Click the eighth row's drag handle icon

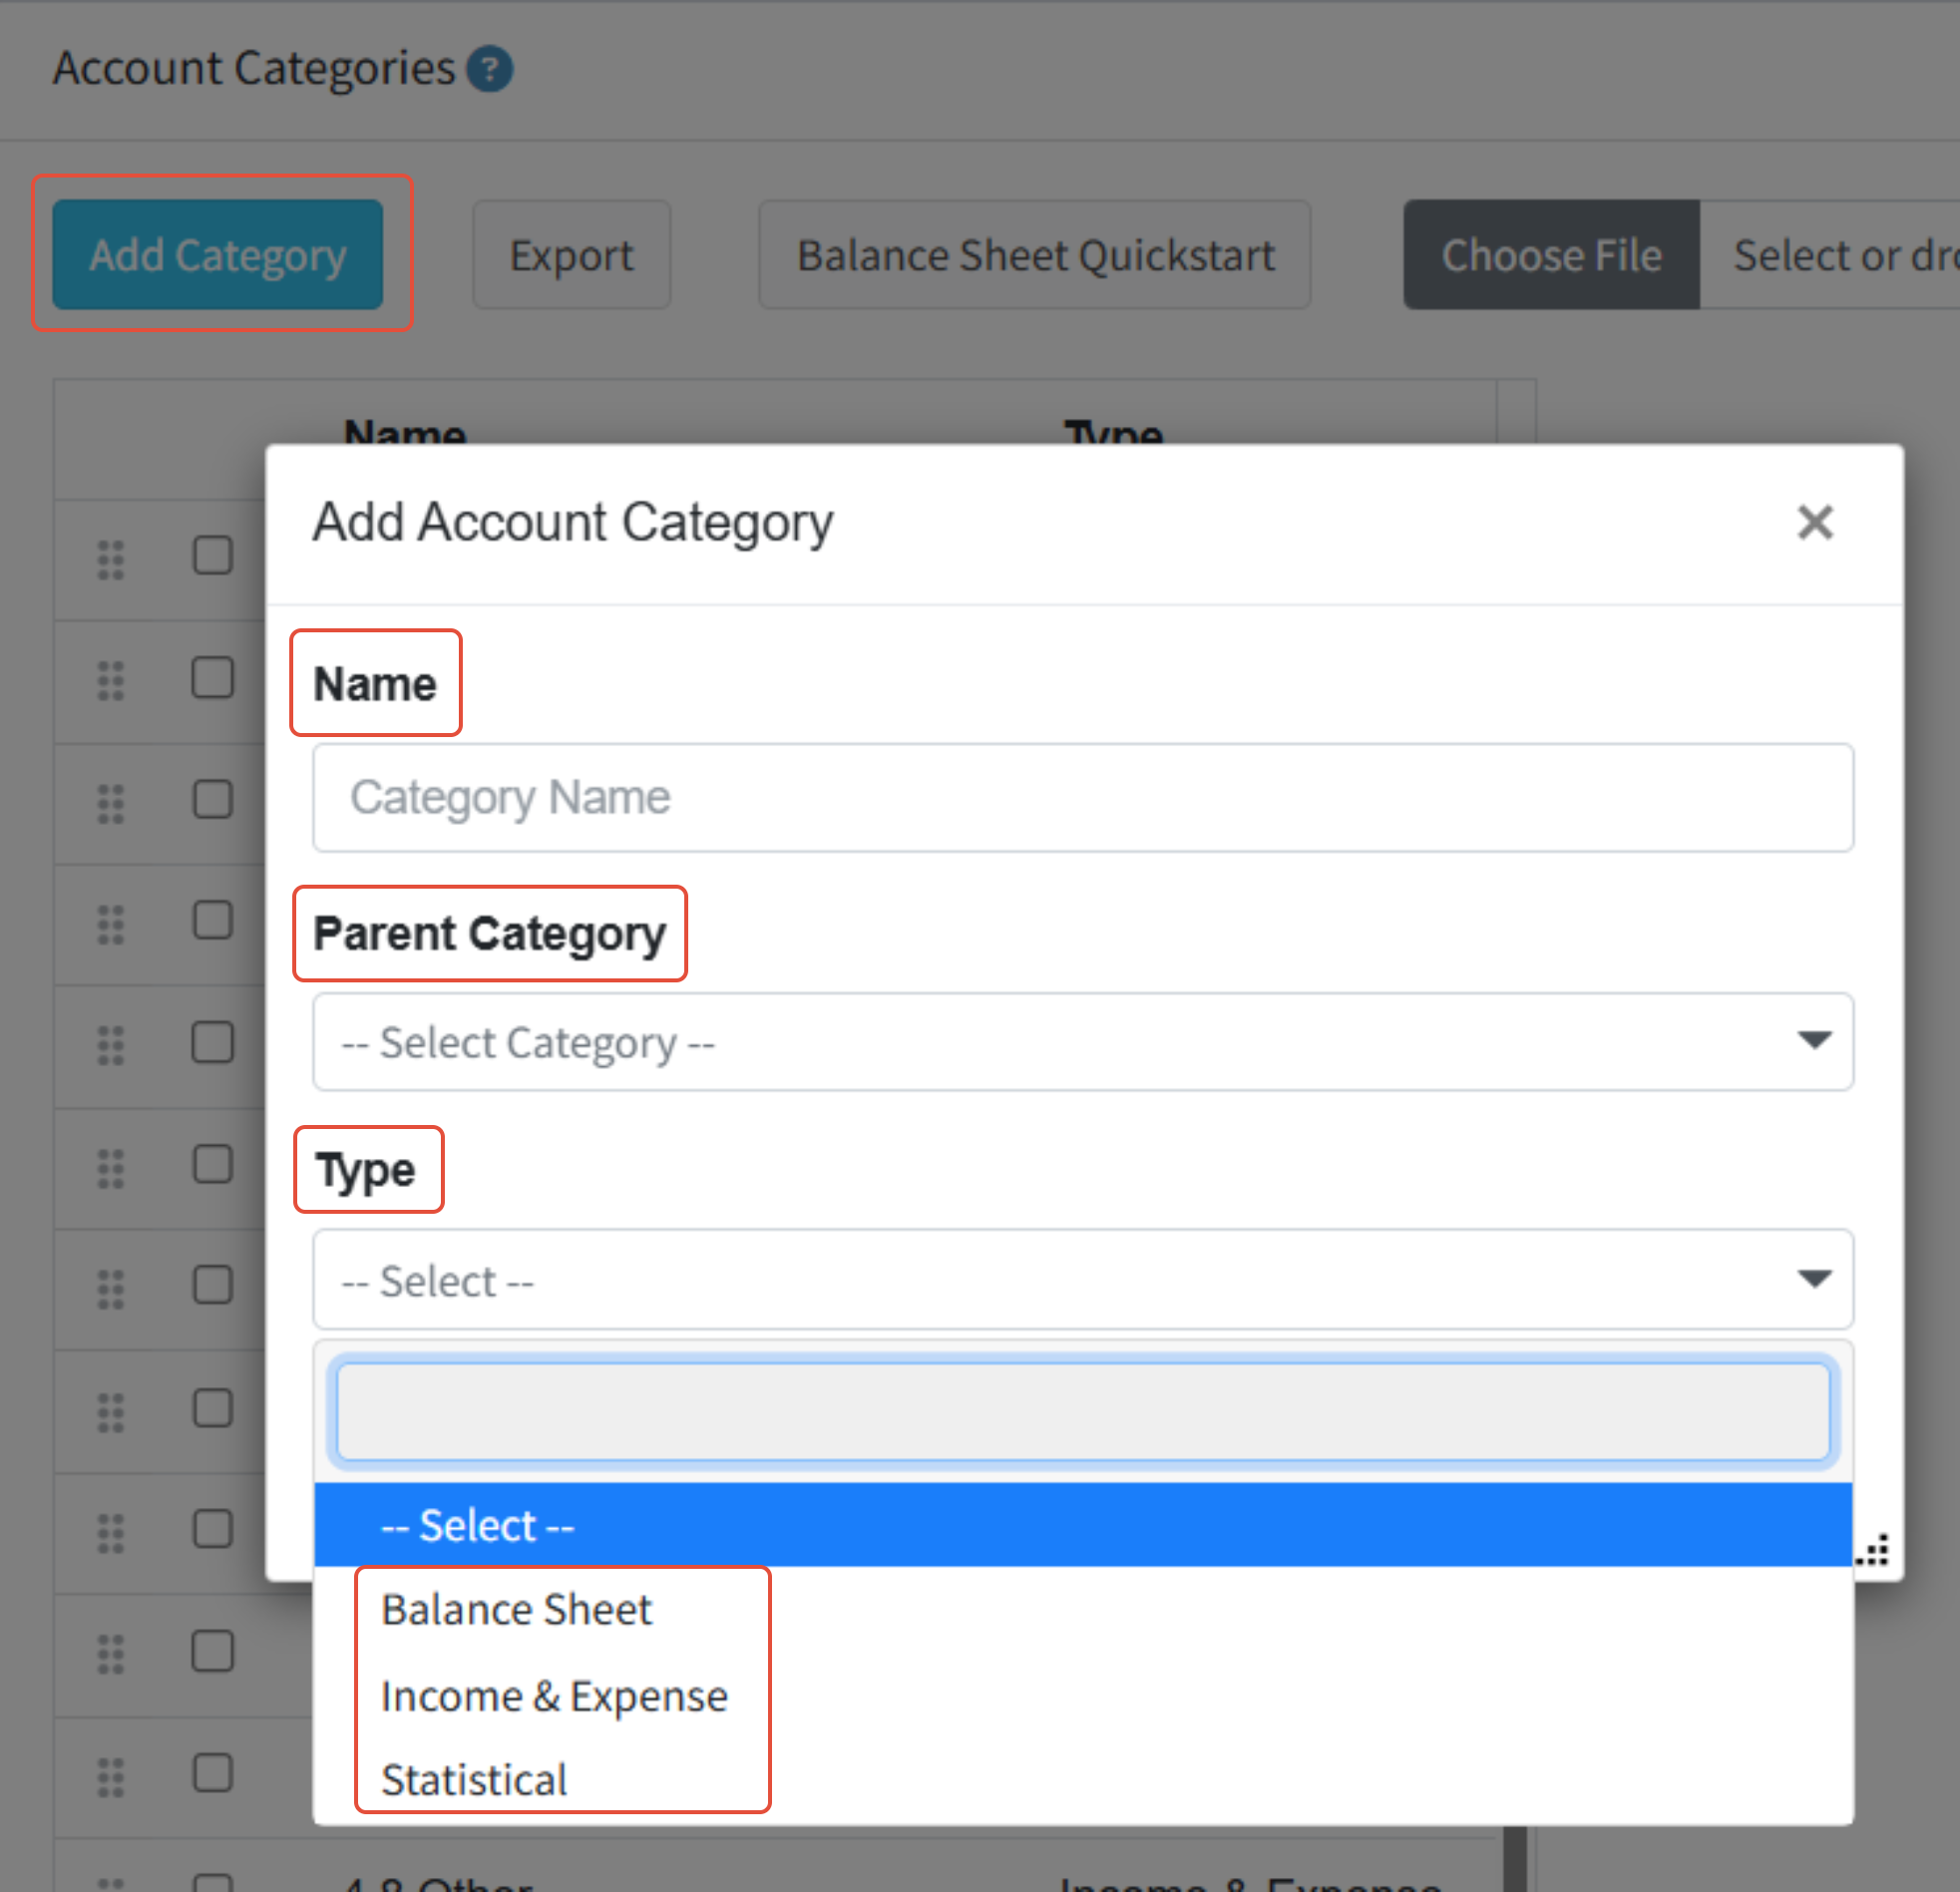pyautogui.click(x=110, y=1411)
